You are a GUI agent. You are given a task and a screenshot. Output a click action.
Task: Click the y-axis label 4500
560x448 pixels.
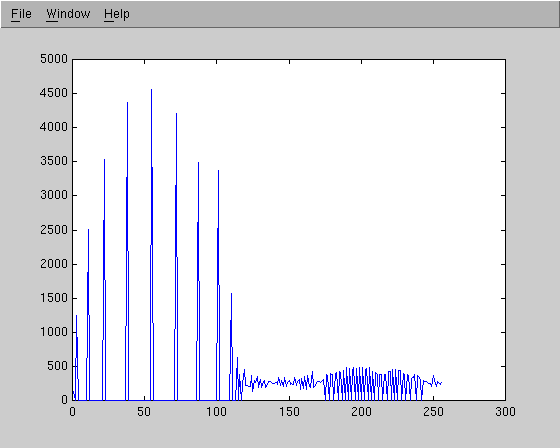click(54, 93)
